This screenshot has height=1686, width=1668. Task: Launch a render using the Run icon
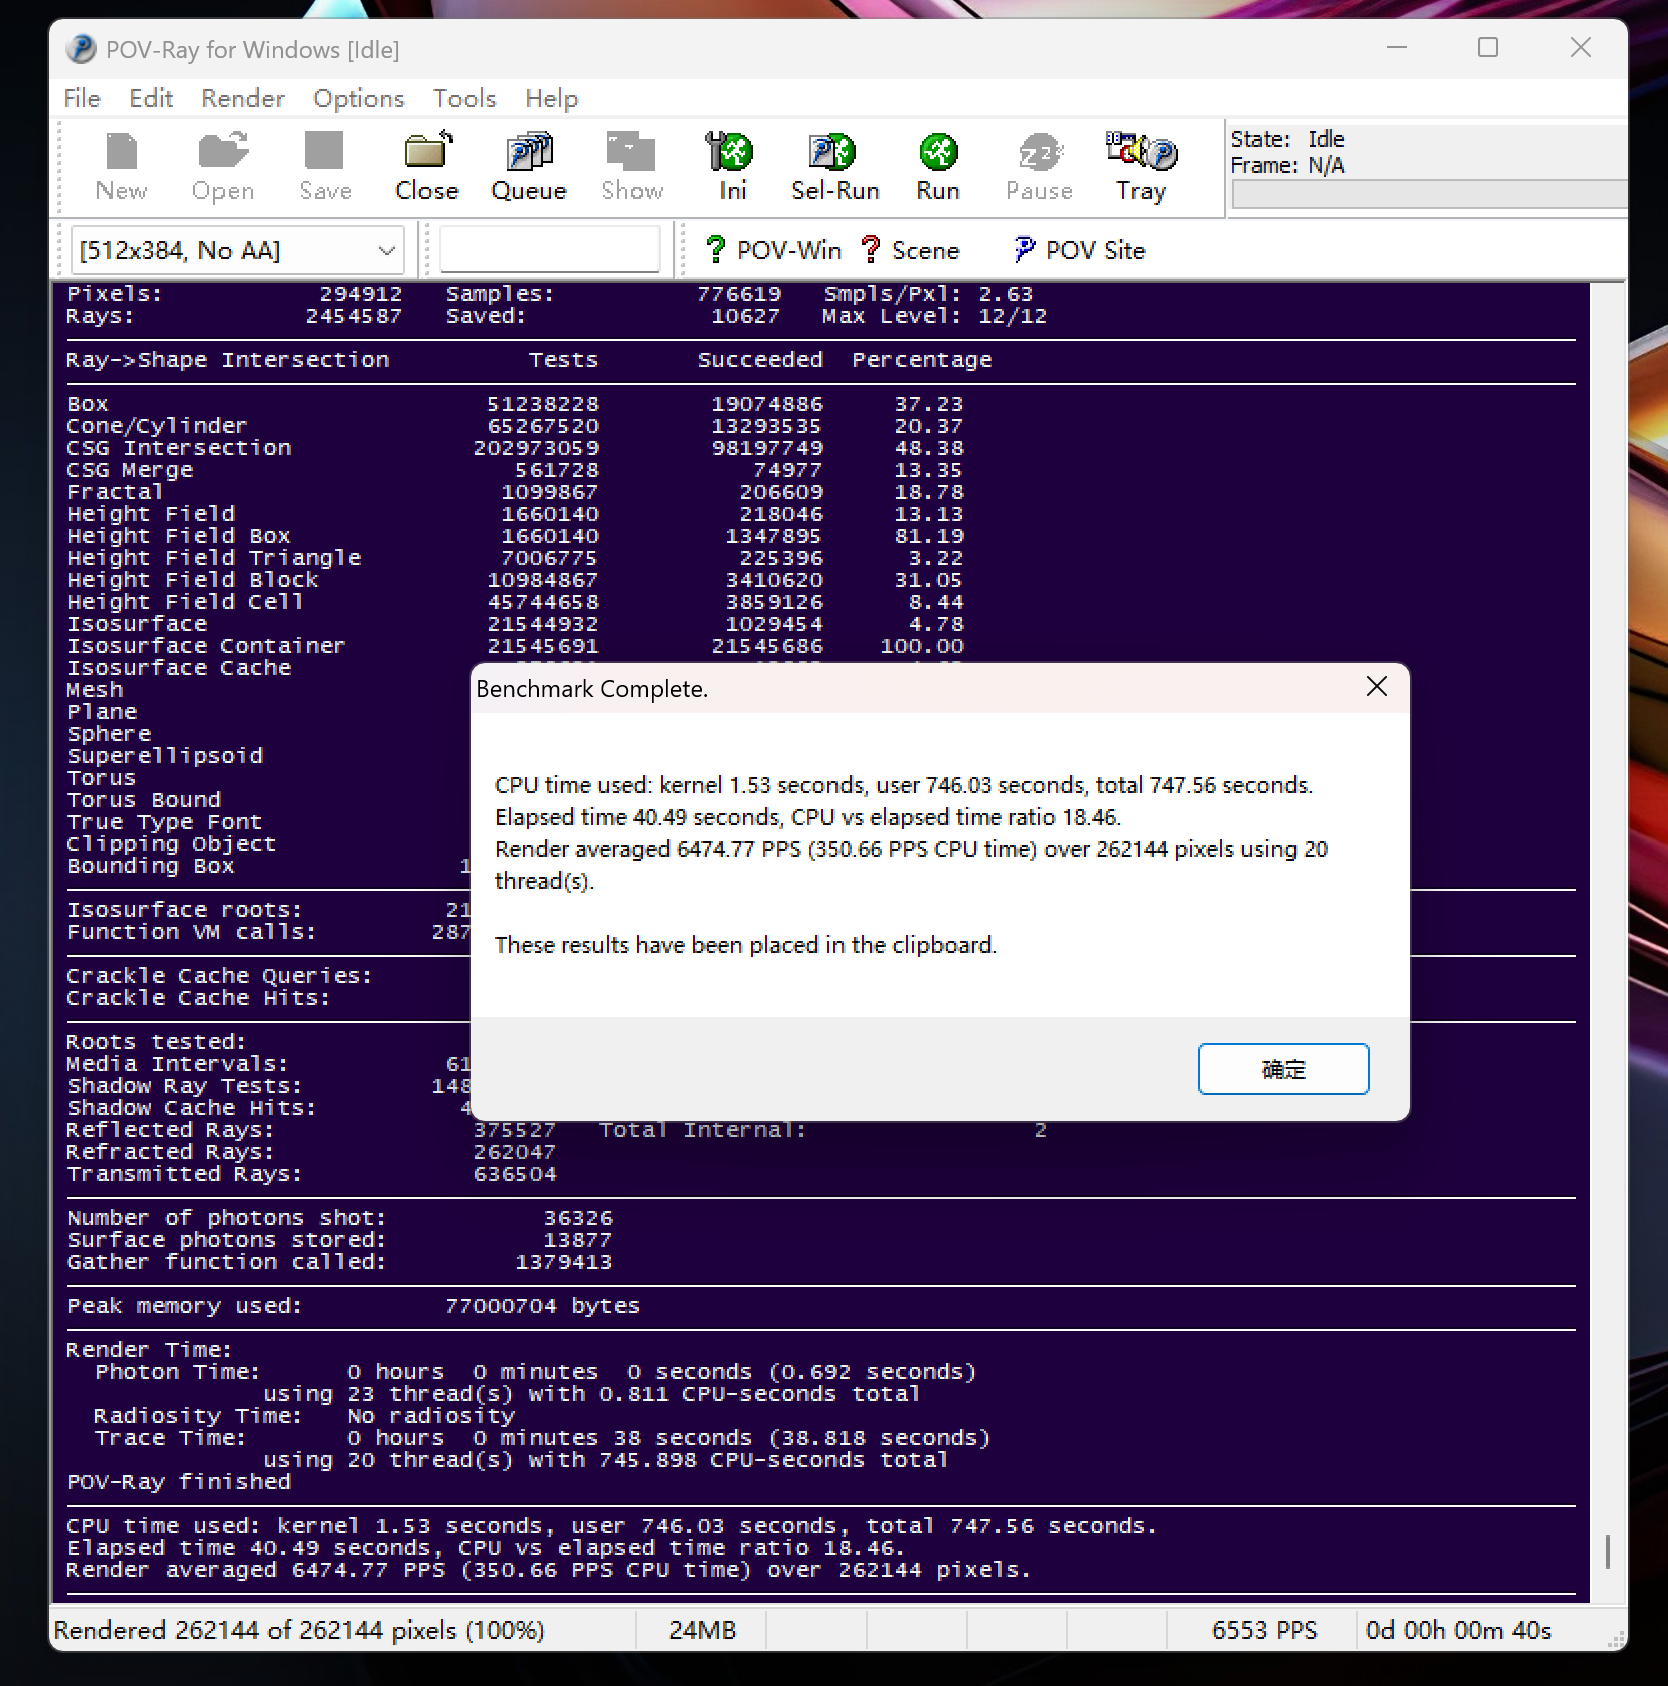[x=936, y=165]
